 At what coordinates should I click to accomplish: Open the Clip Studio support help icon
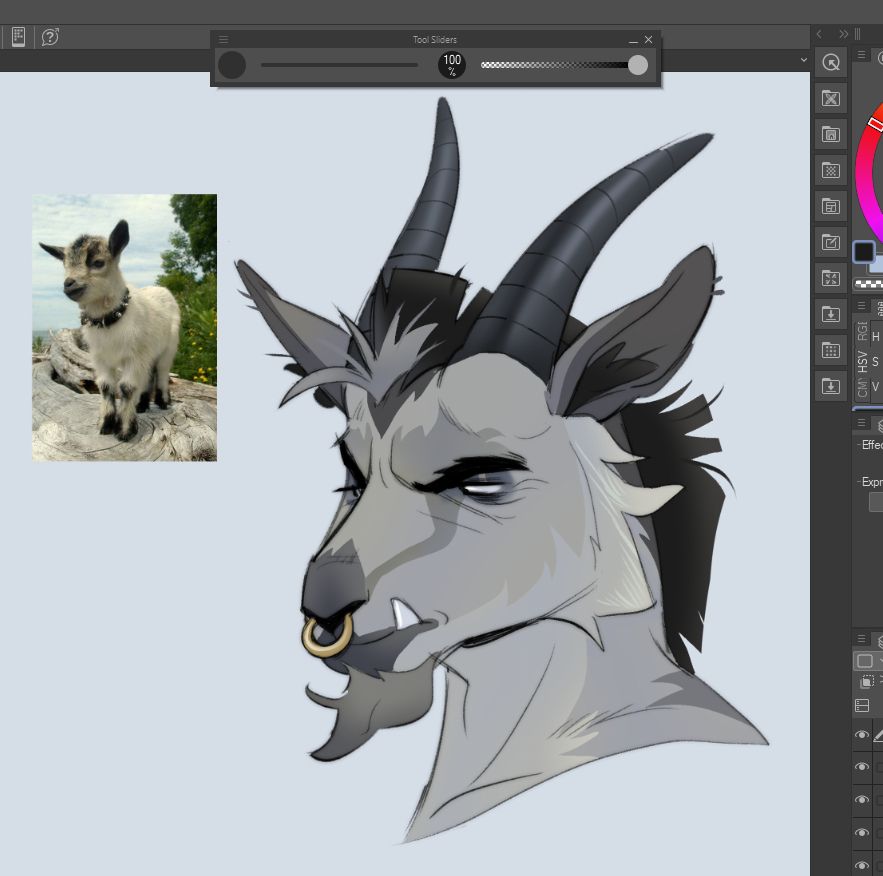(50, 37)
